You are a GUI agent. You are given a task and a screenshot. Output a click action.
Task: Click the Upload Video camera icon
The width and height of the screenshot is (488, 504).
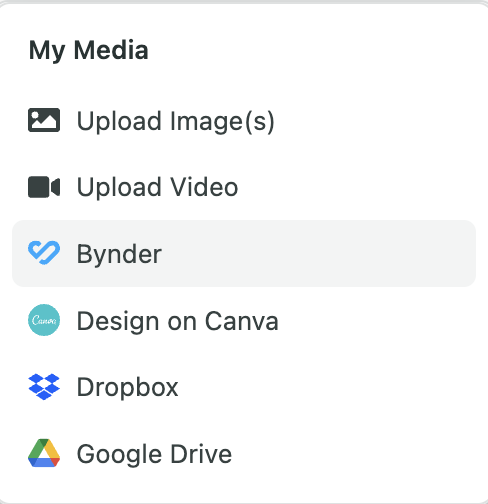click(44, 187)
